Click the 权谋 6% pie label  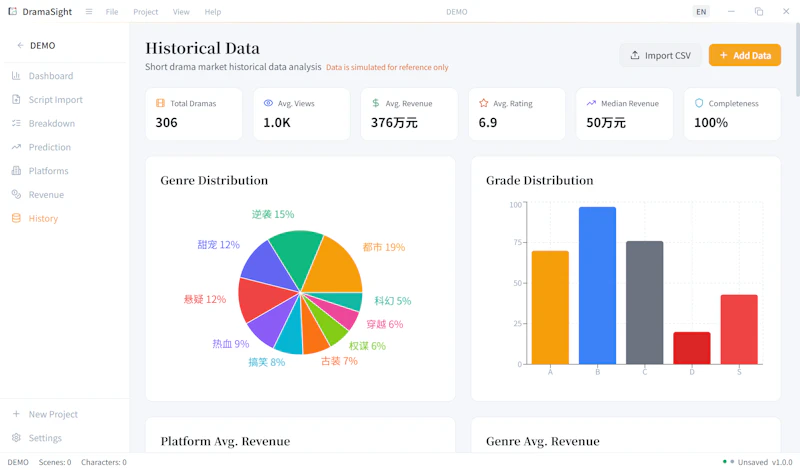click(367, 346)
